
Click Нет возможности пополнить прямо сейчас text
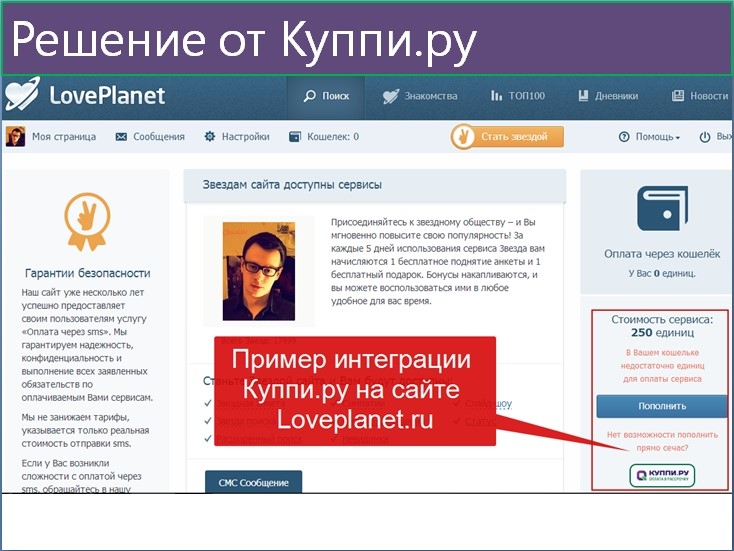pyautogui.click(x=662, y=441)
